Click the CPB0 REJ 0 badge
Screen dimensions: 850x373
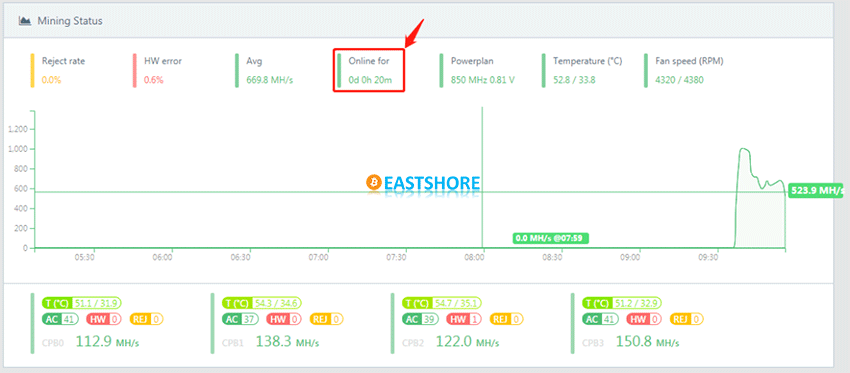click(146, 319)
